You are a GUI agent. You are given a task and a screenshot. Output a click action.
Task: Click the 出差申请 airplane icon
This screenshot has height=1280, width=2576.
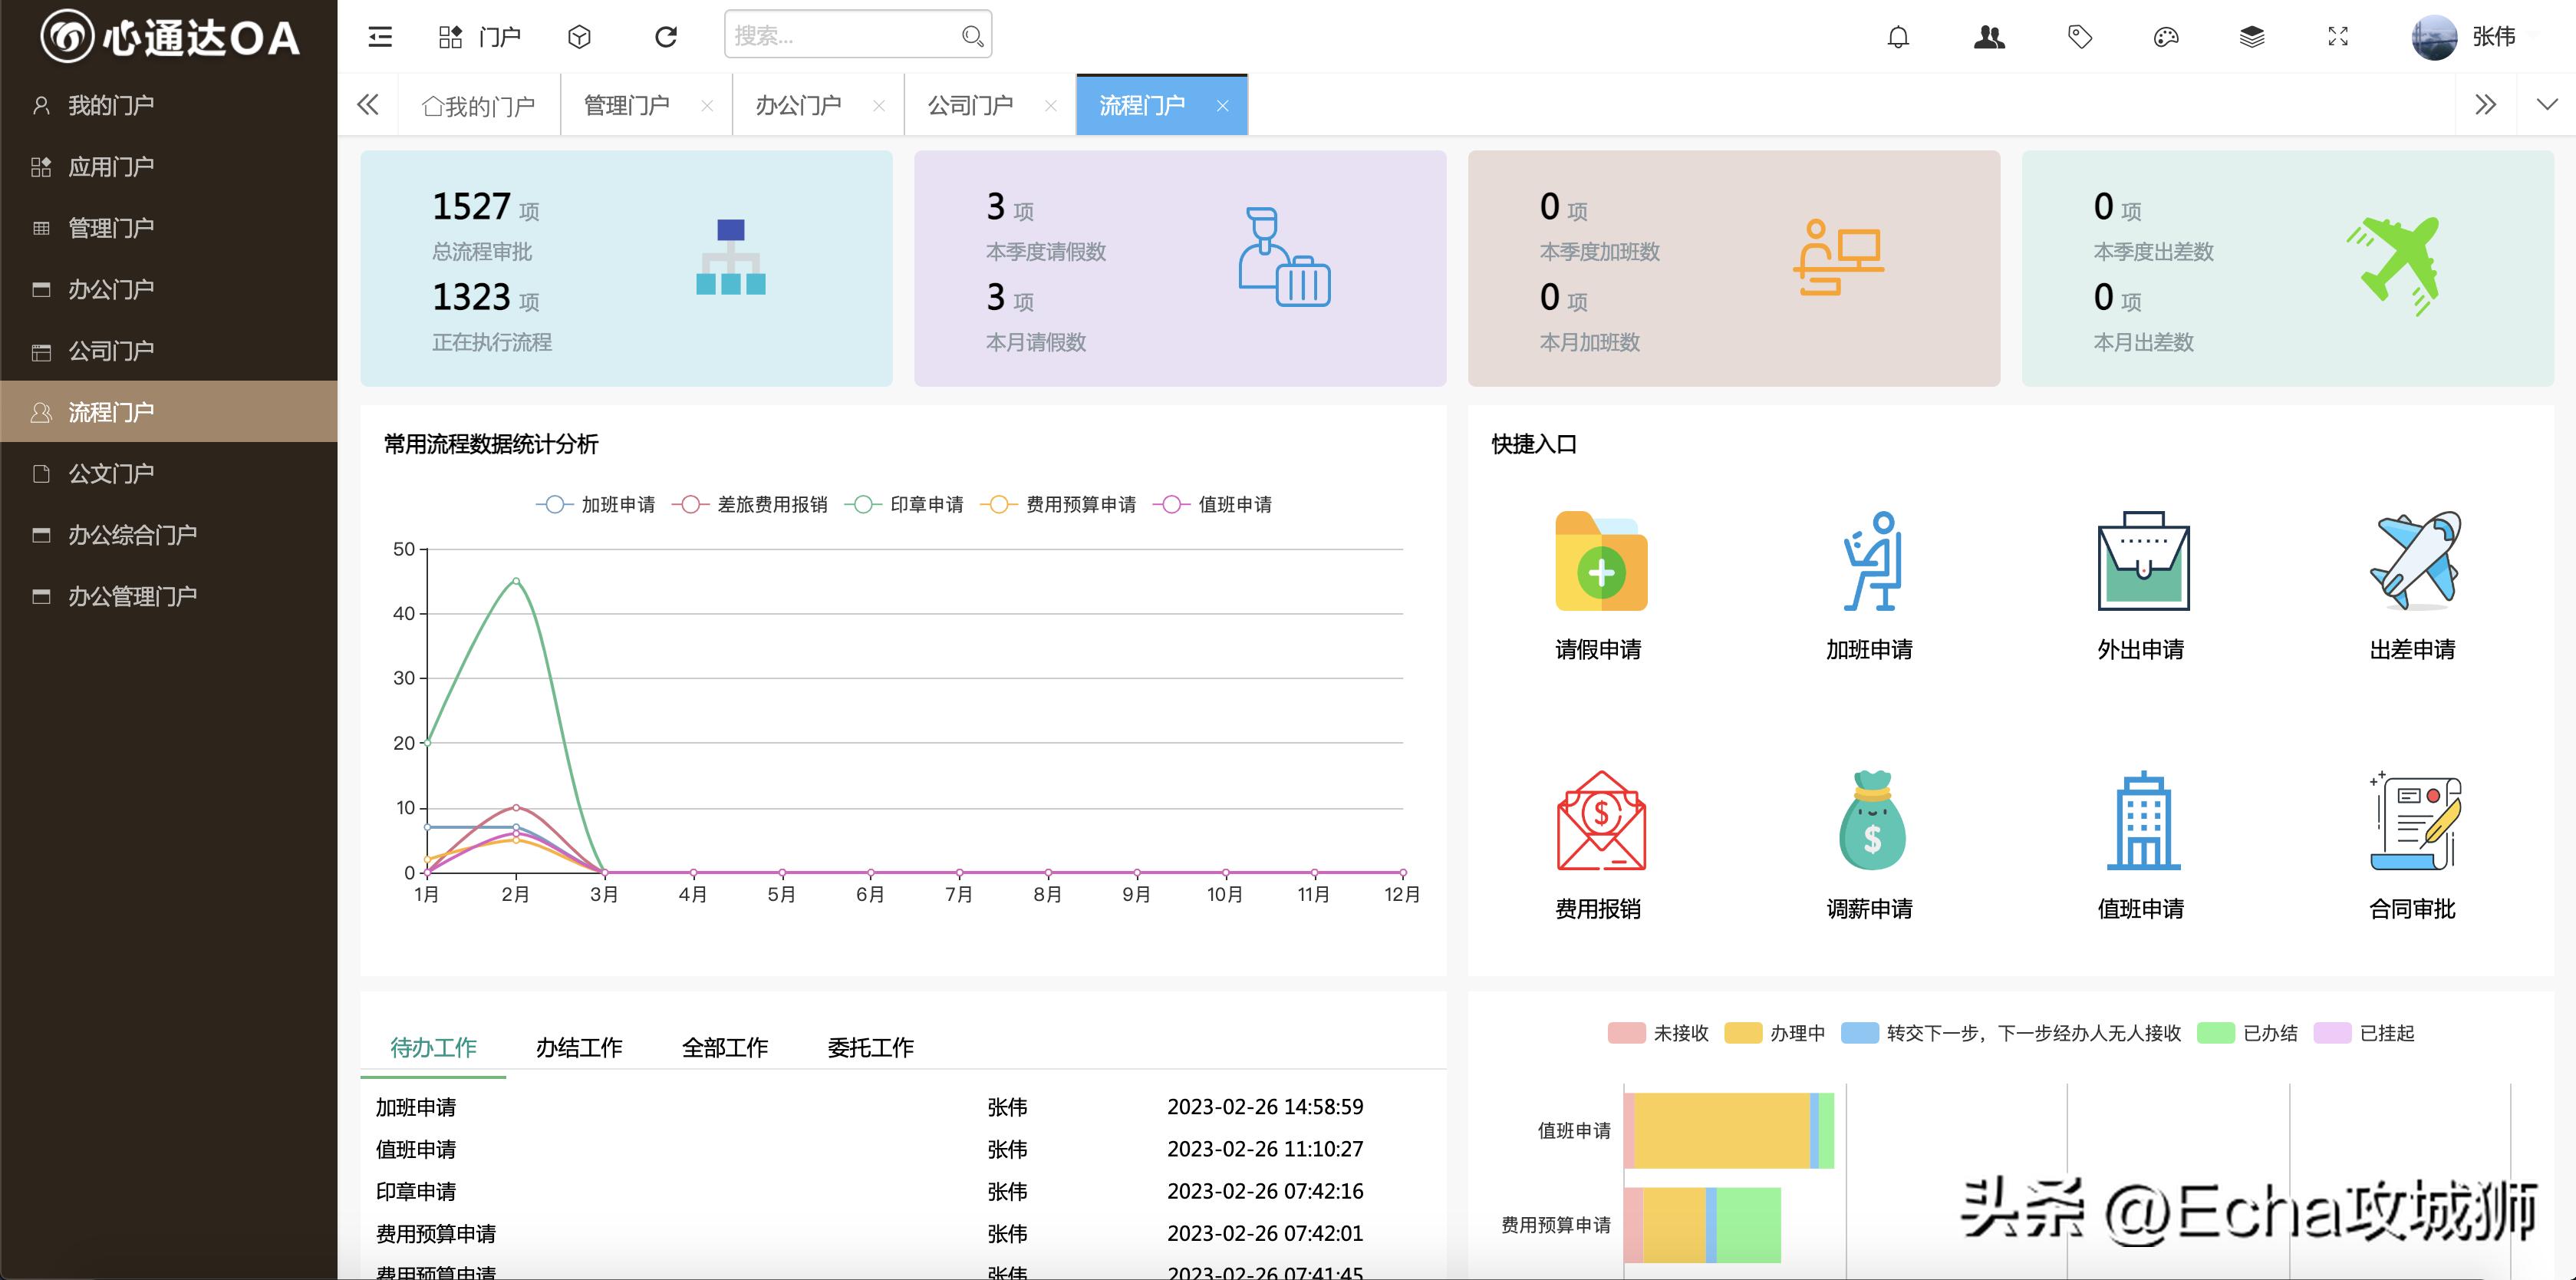point(2411,563)
